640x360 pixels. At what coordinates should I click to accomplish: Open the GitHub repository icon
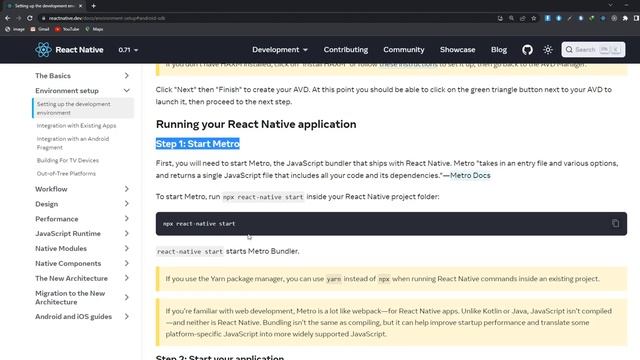(x=527, y=50)
